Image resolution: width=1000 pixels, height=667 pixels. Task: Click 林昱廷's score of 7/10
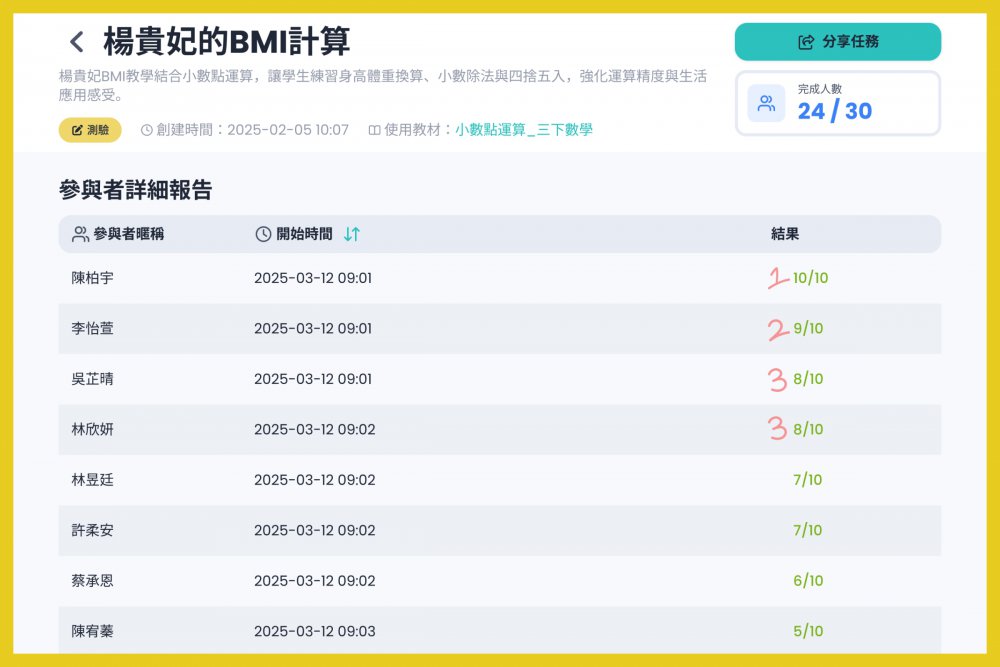(807, 480)
